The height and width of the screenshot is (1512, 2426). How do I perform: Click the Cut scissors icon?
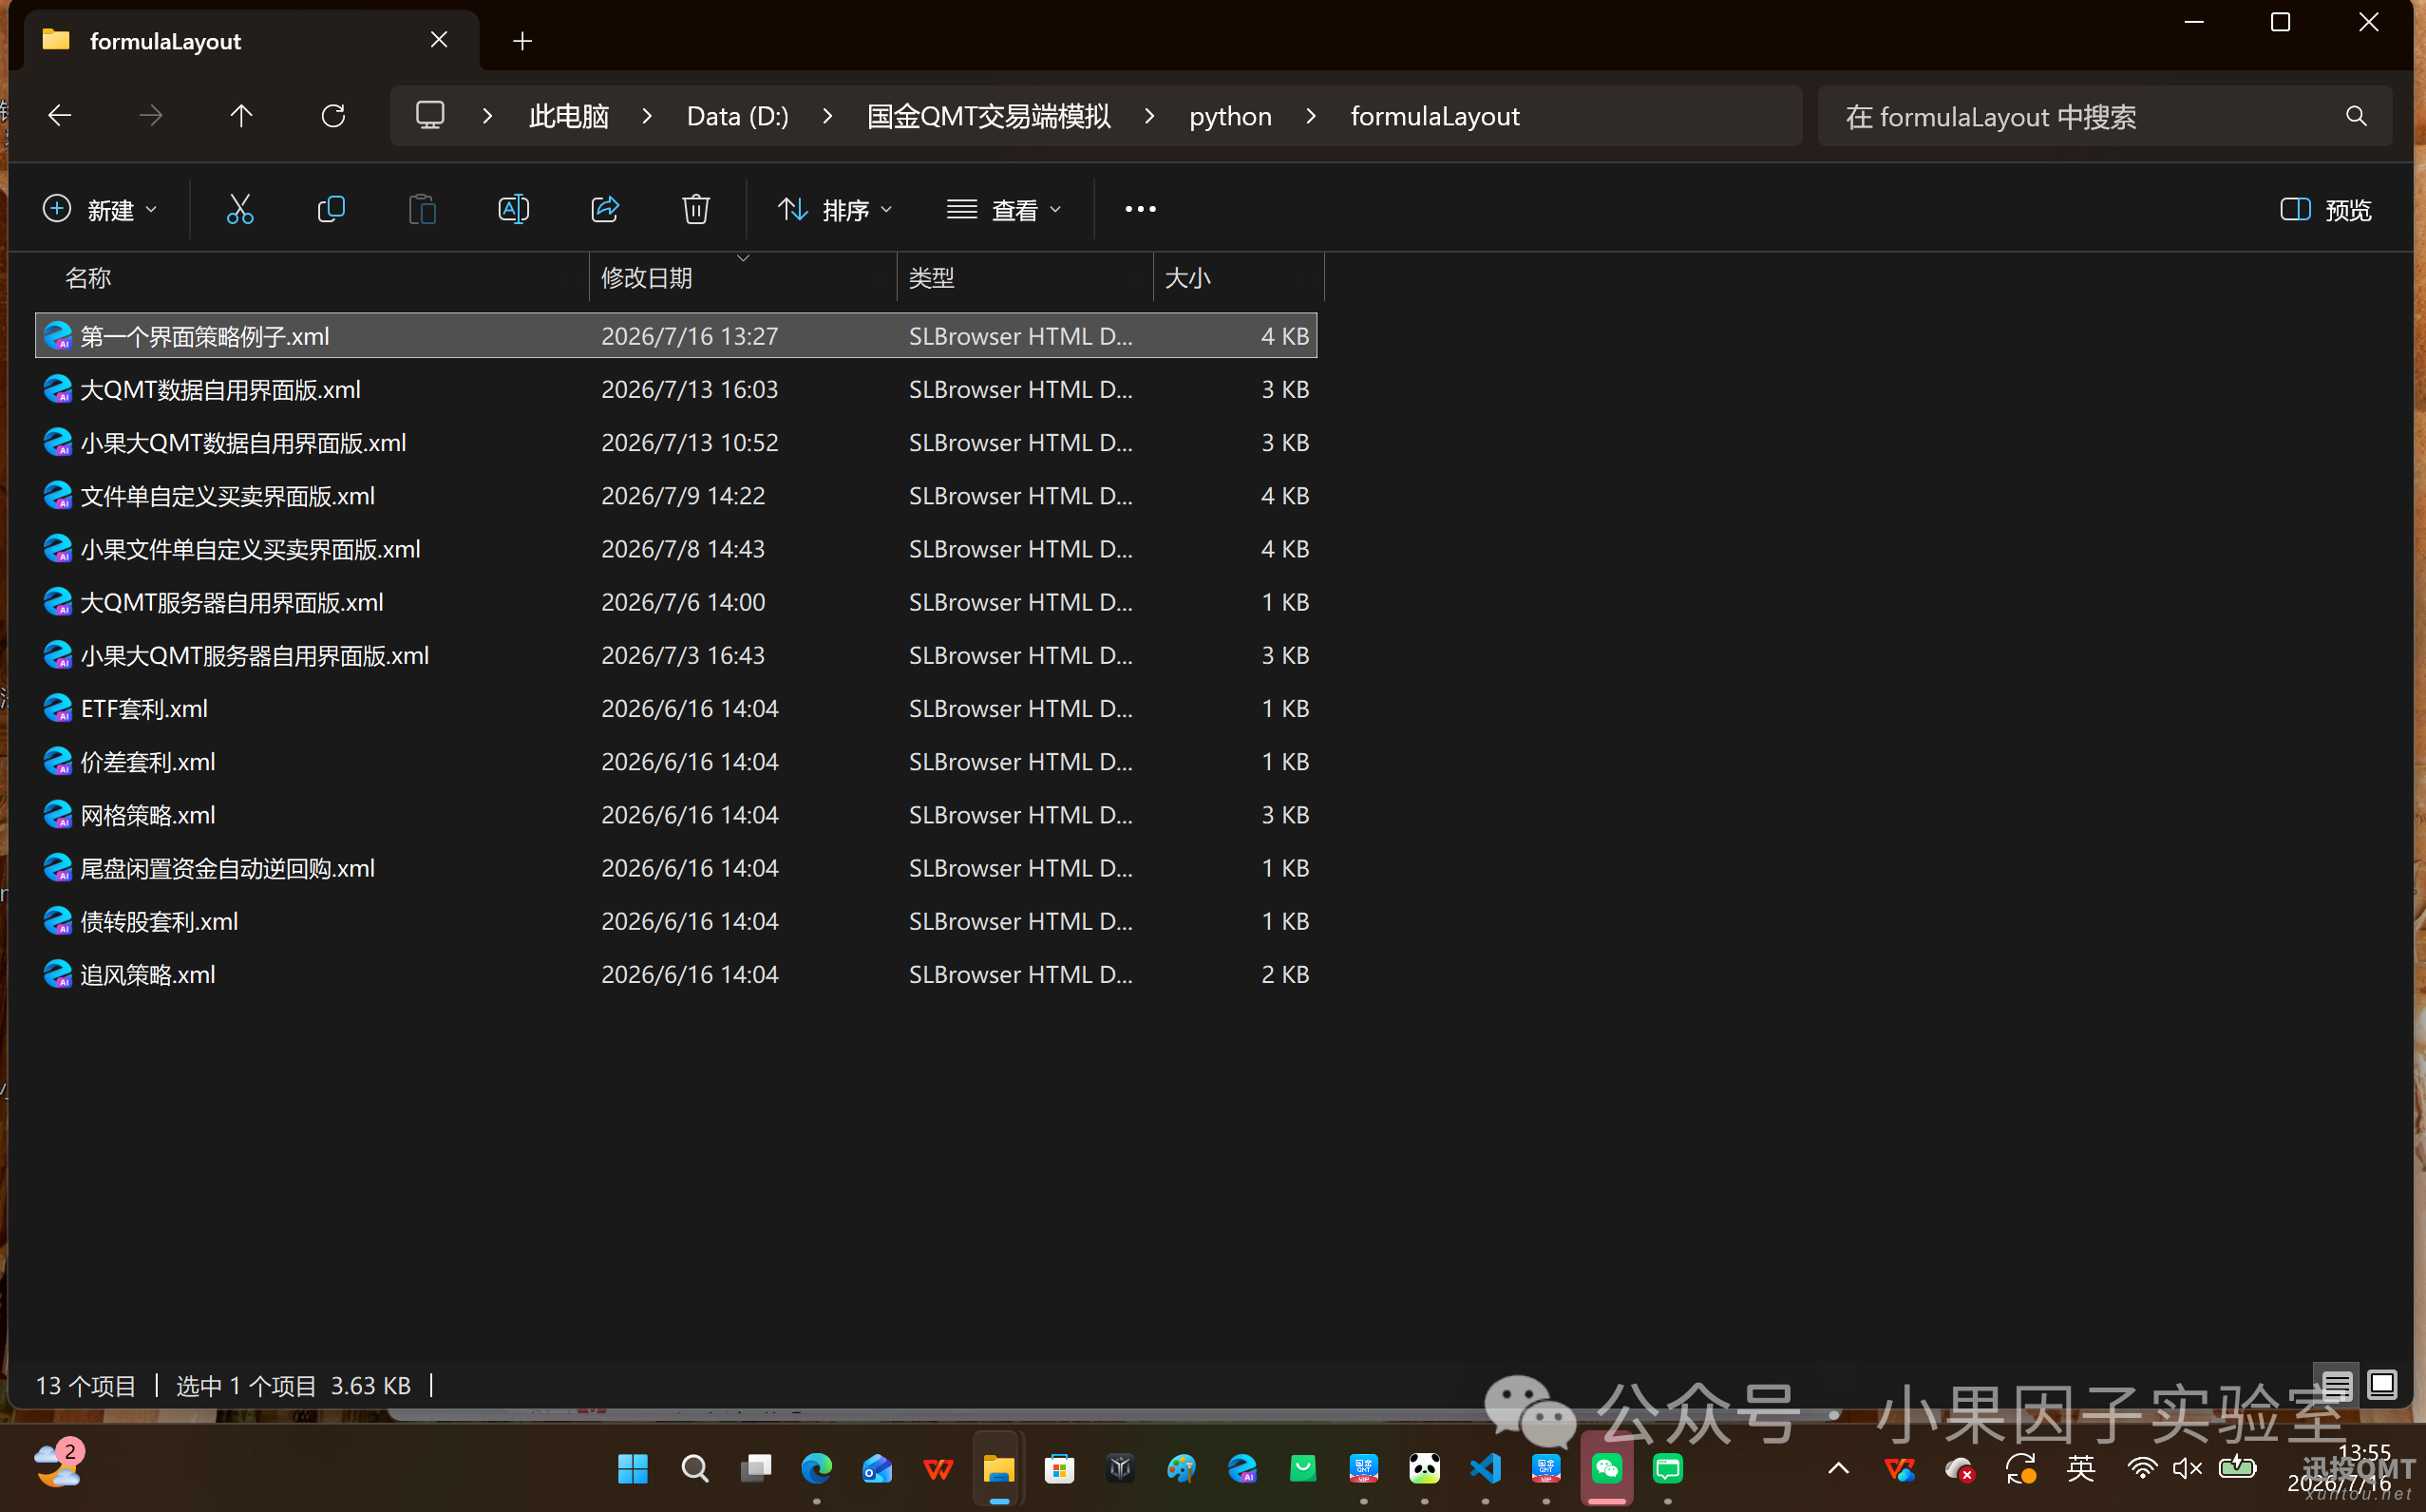[x=240, y=209]
